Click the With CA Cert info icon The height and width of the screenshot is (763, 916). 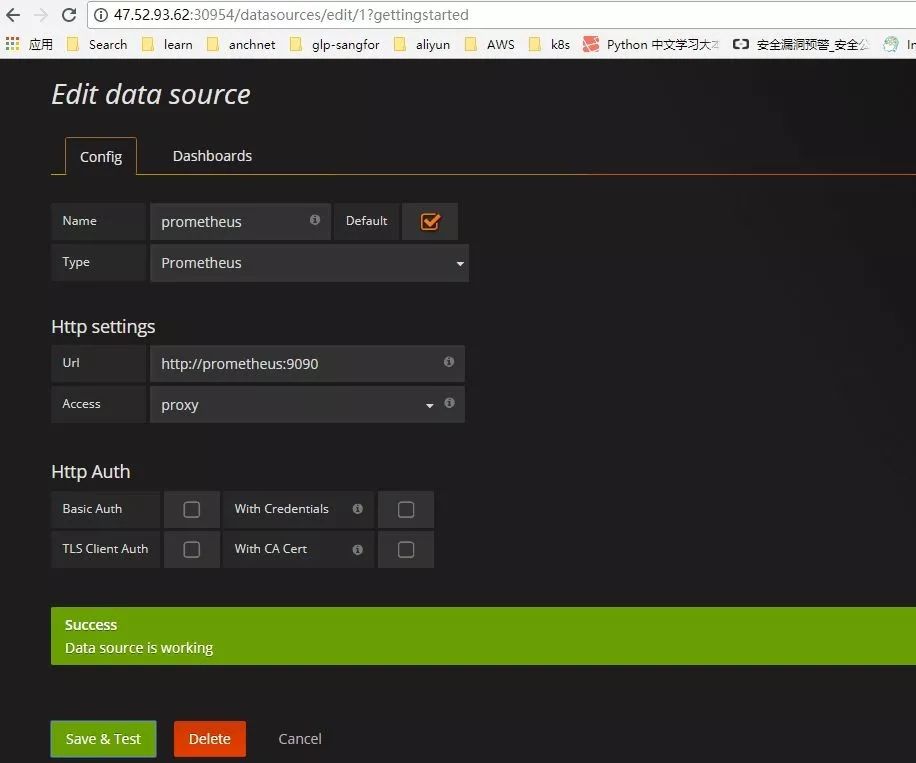point(358,549)
